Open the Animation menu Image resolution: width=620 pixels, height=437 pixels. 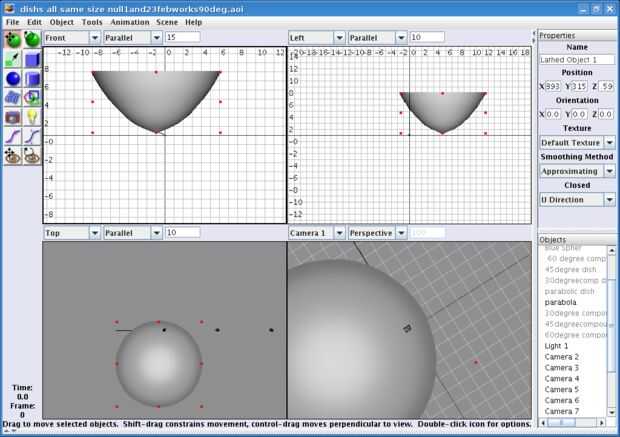click(x=130, y=22)
